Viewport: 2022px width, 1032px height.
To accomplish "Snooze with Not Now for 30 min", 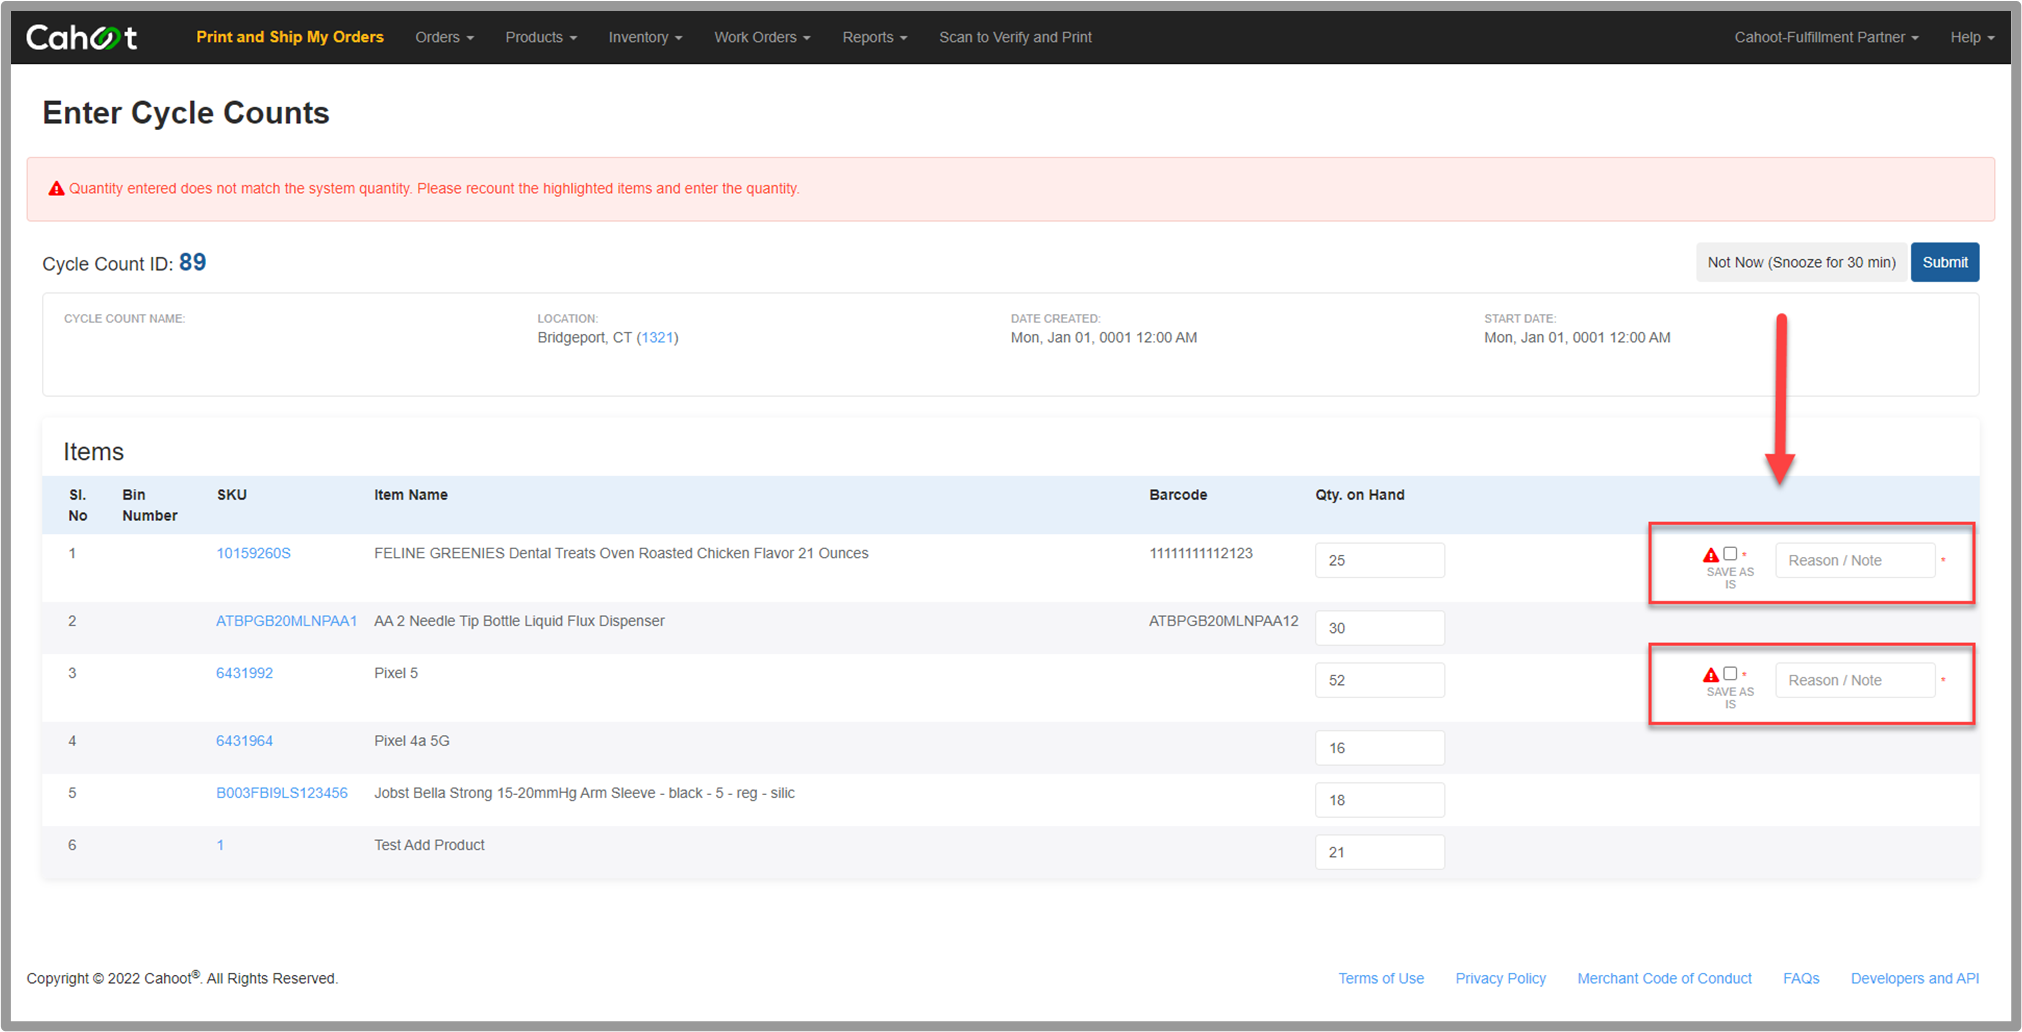I will click(x=1801, y=262).
